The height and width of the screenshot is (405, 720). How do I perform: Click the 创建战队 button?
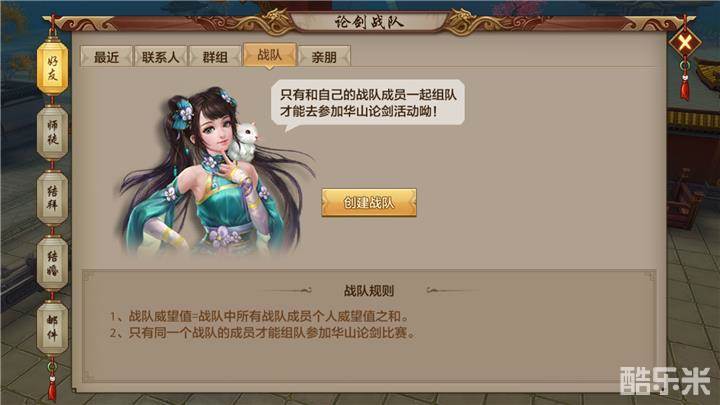pyautogui.click(x=369, y=202)
